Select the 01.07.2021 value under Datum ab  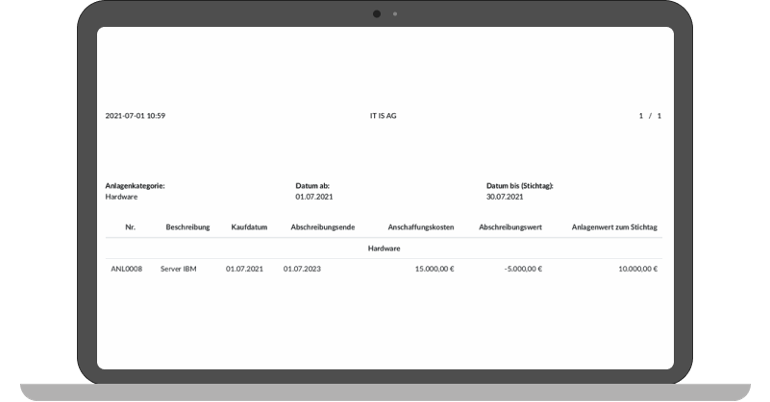tap(313, 197)
